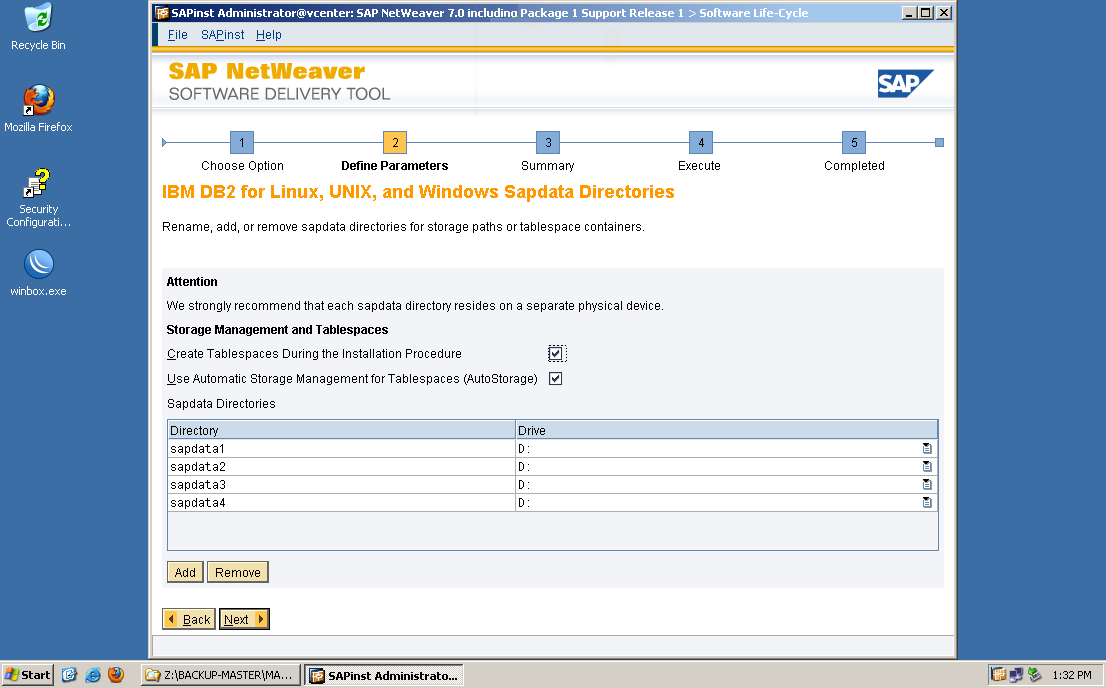Click SAPinst tray icon in system tray
This screenshot has height=688, width=1106.
(x=998, y=675)
